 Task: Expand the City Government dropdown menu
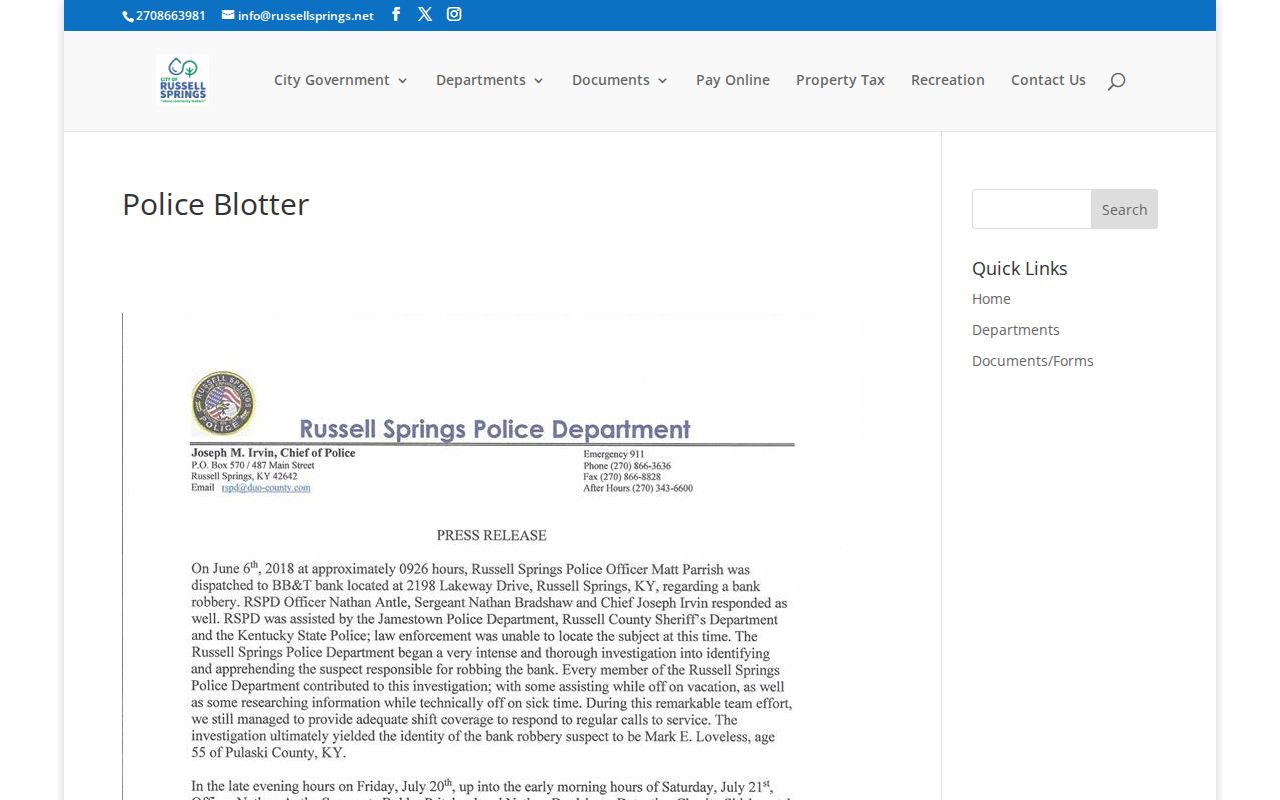pyautogui.click(x=341, y=80)
